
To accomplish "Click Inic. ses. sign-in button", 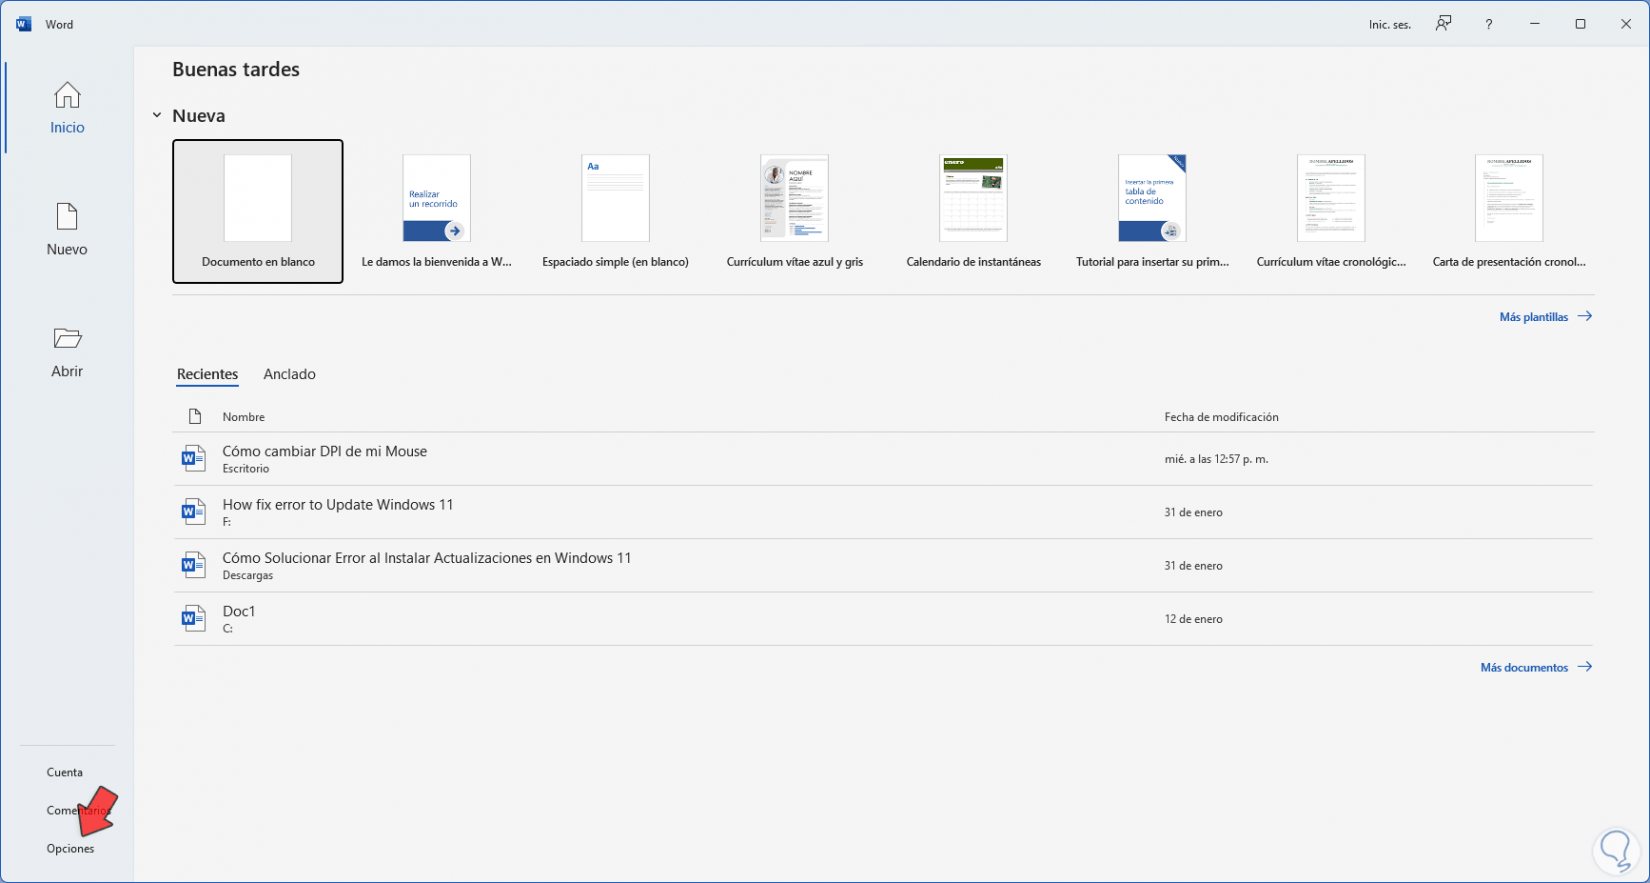I will pos(1390,24).
